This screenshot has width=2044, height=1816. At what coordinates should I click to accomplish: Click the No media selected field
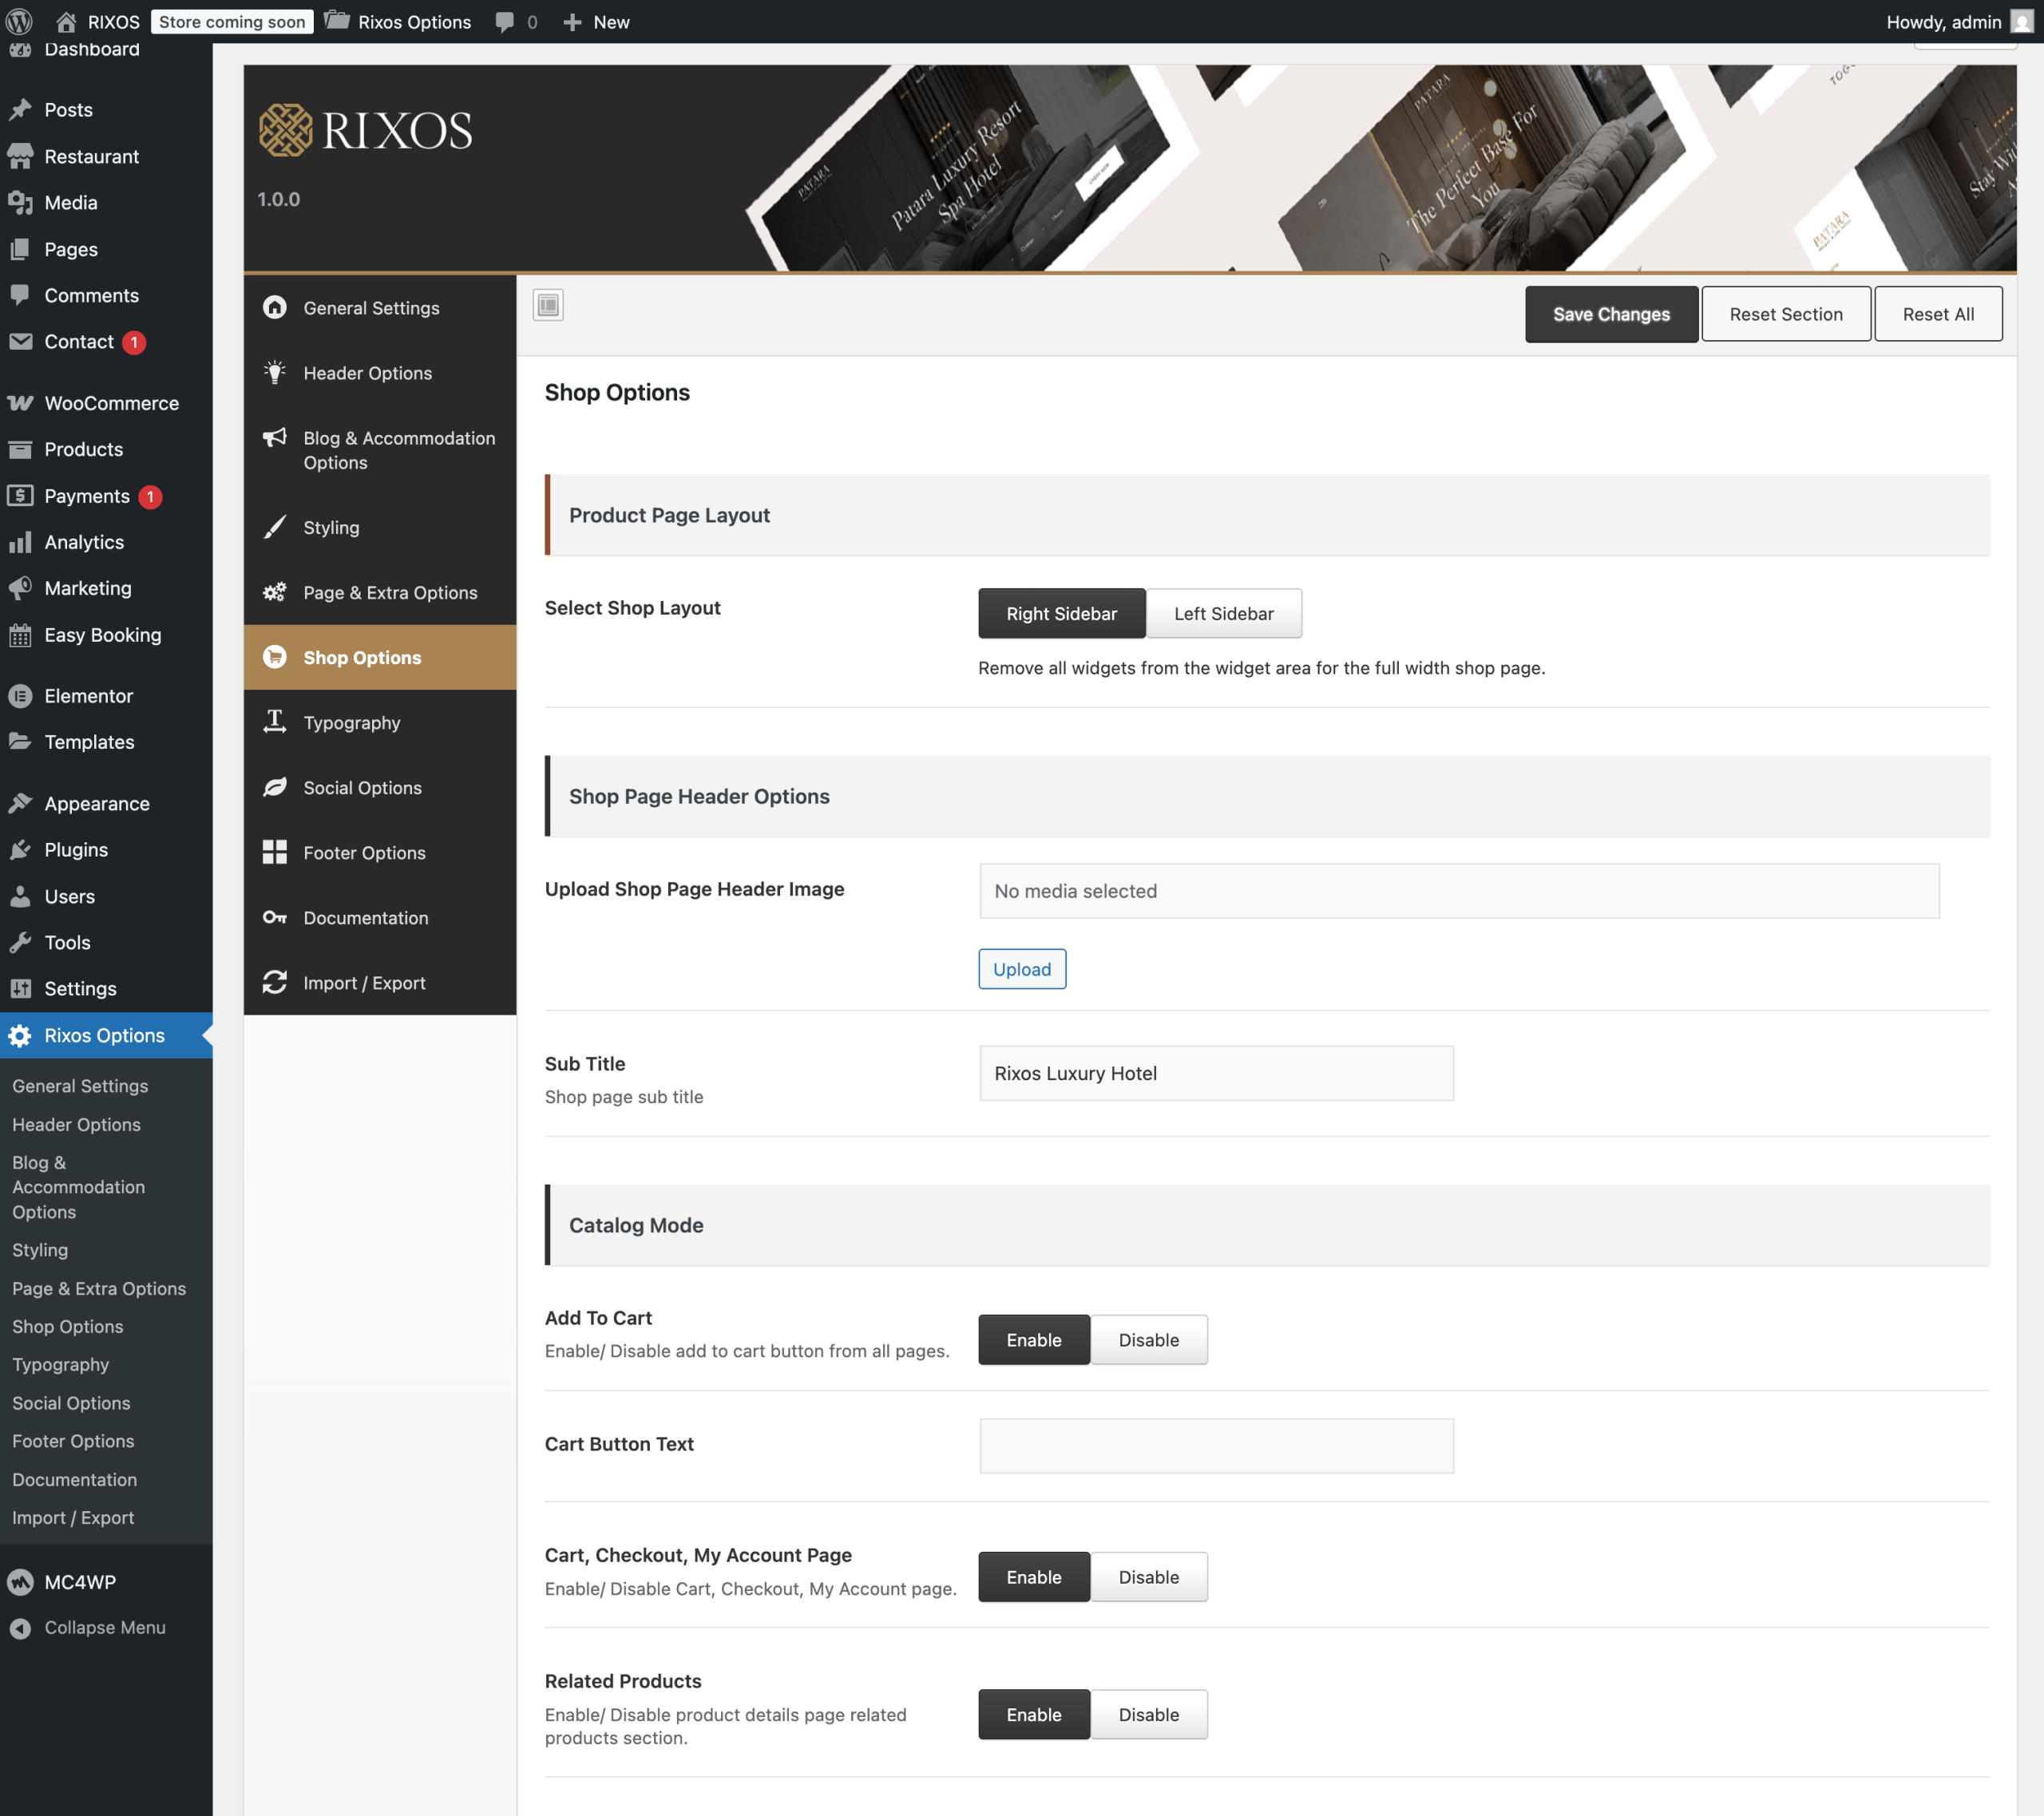pos(1459,891)
